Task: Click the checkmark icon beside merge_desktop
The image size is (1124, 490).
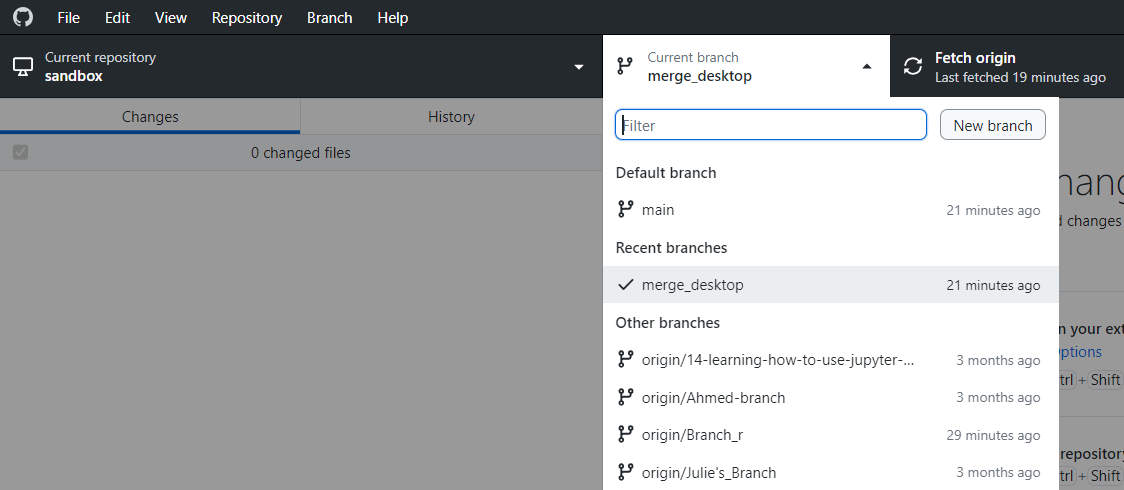Action: click(626, 285)
